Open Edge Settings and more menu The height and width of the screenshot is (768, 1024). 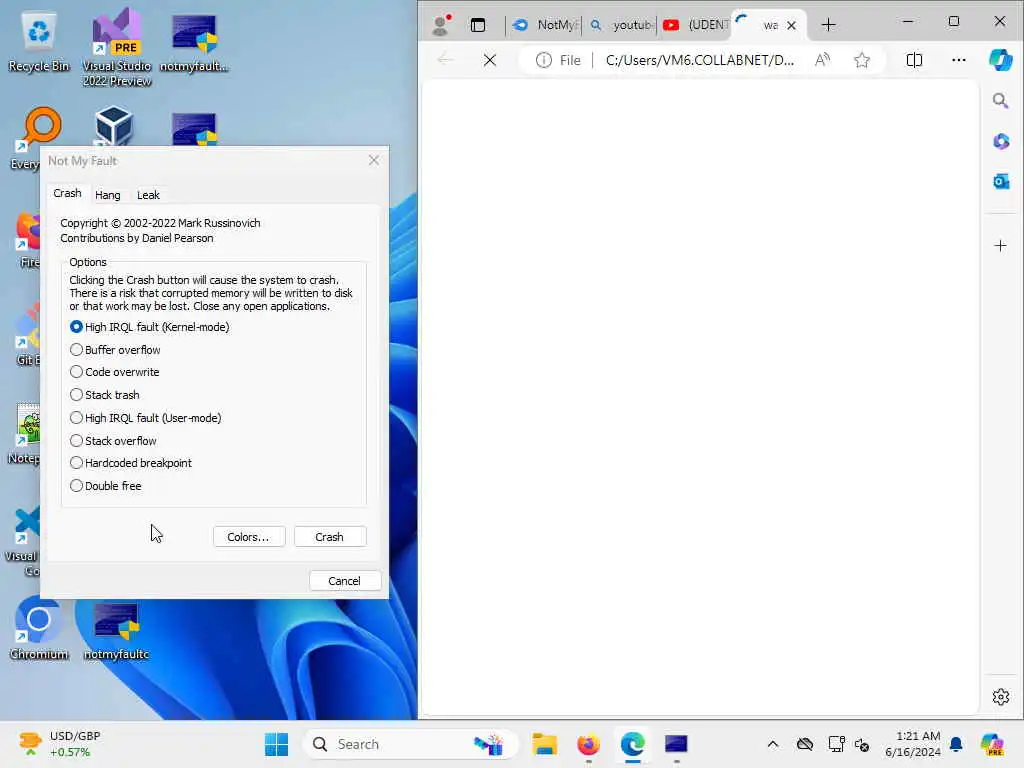[959, 60]
